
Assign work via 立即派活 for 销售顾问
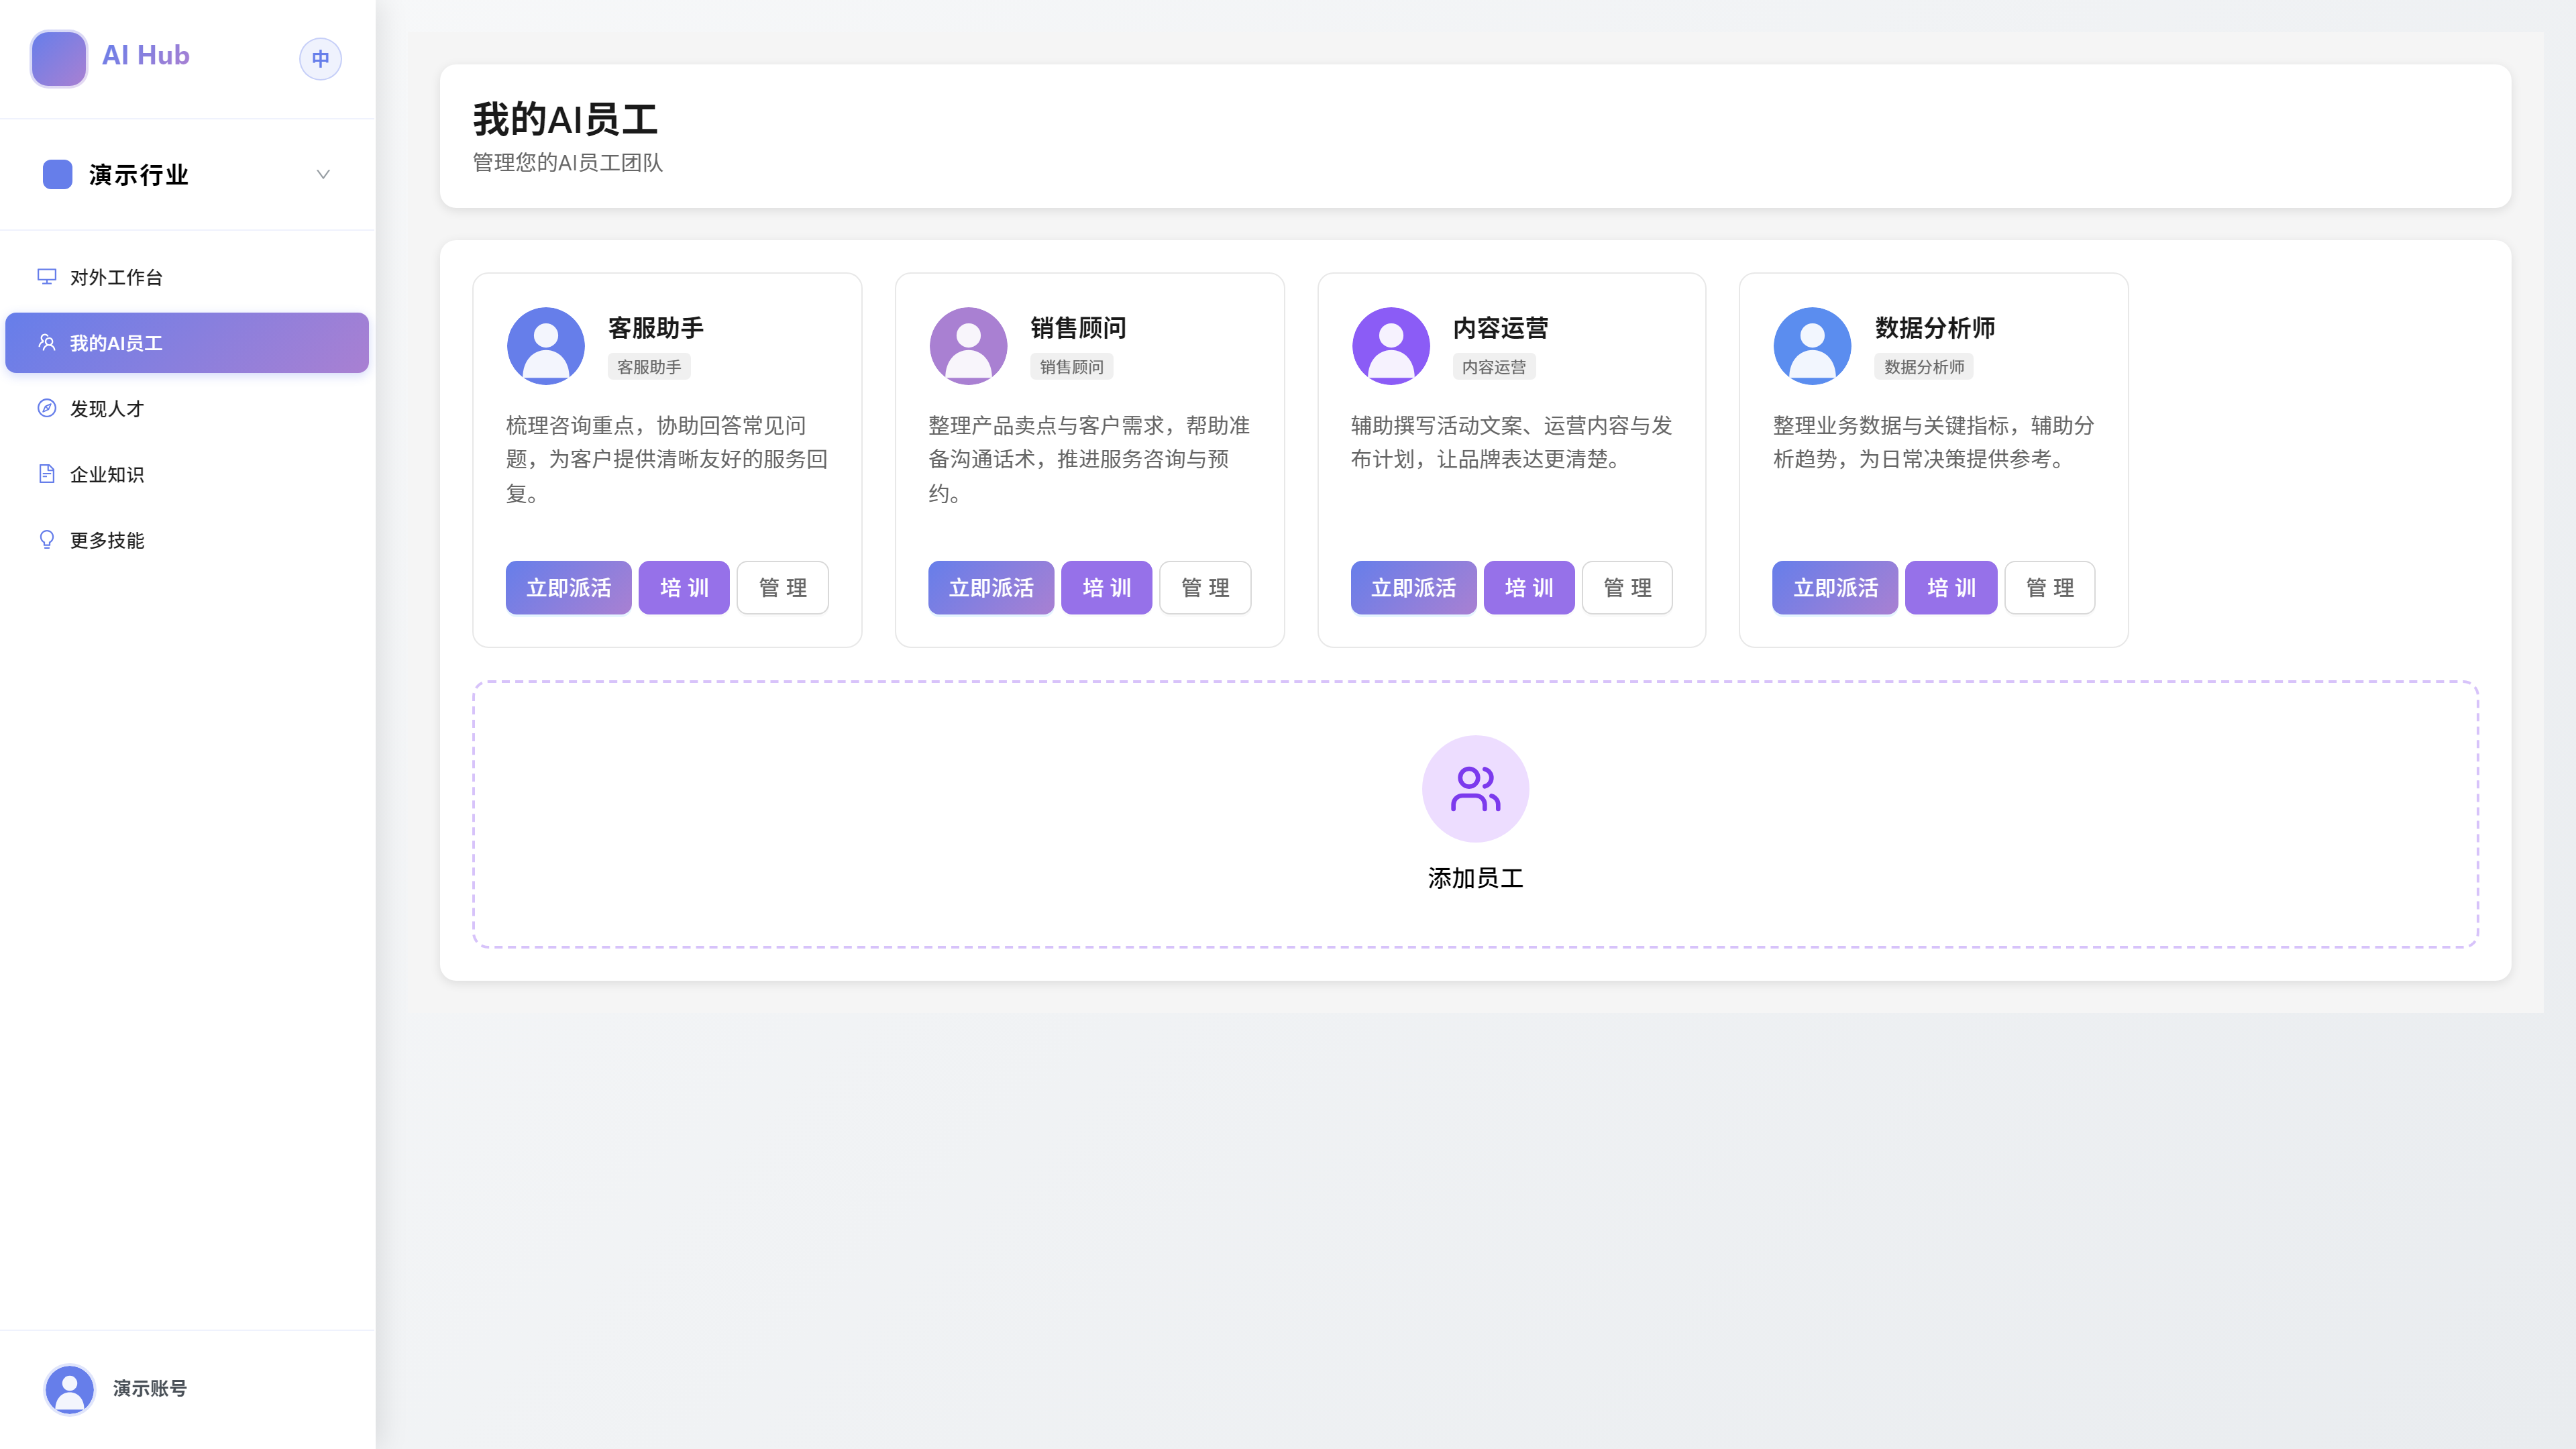coord(991,588)
